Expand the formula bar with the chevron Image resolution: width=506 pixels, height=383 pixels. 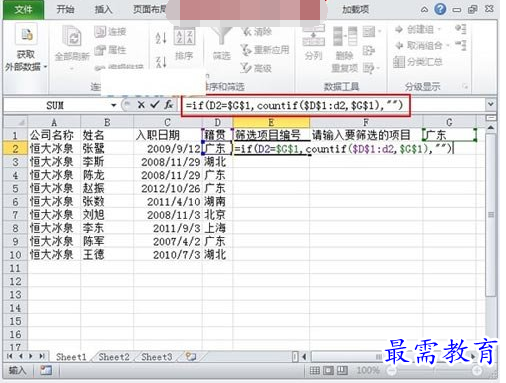[x=490, y=104]
